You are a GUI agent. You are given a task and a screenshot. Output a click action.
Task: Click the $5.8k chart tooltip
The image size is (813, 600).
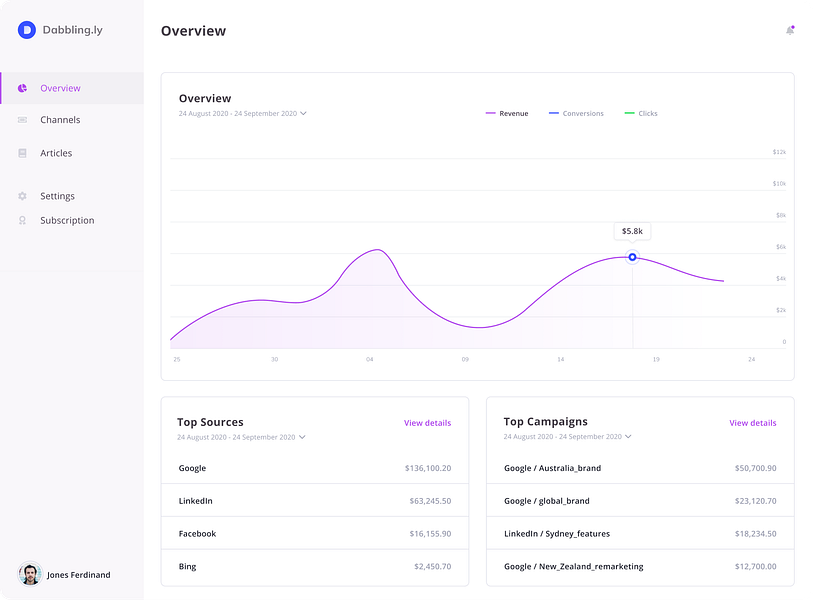click(632, 231)
